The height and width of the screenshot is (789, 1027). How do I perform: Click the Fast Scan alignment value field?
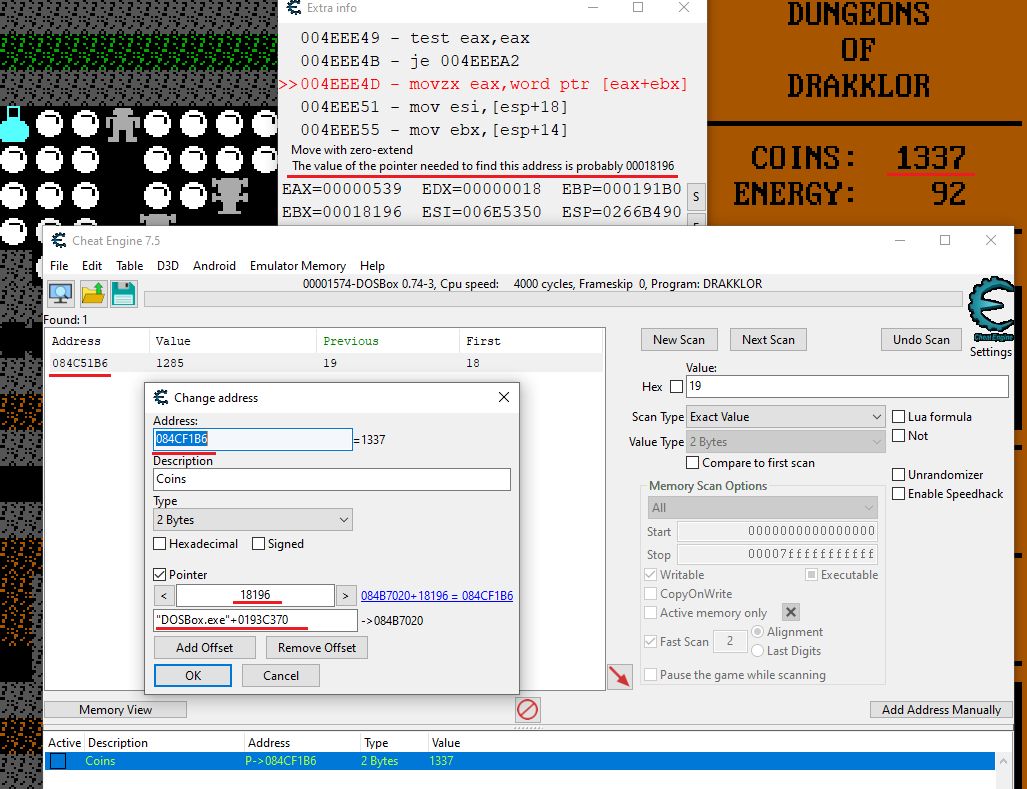tap(730, 641)
